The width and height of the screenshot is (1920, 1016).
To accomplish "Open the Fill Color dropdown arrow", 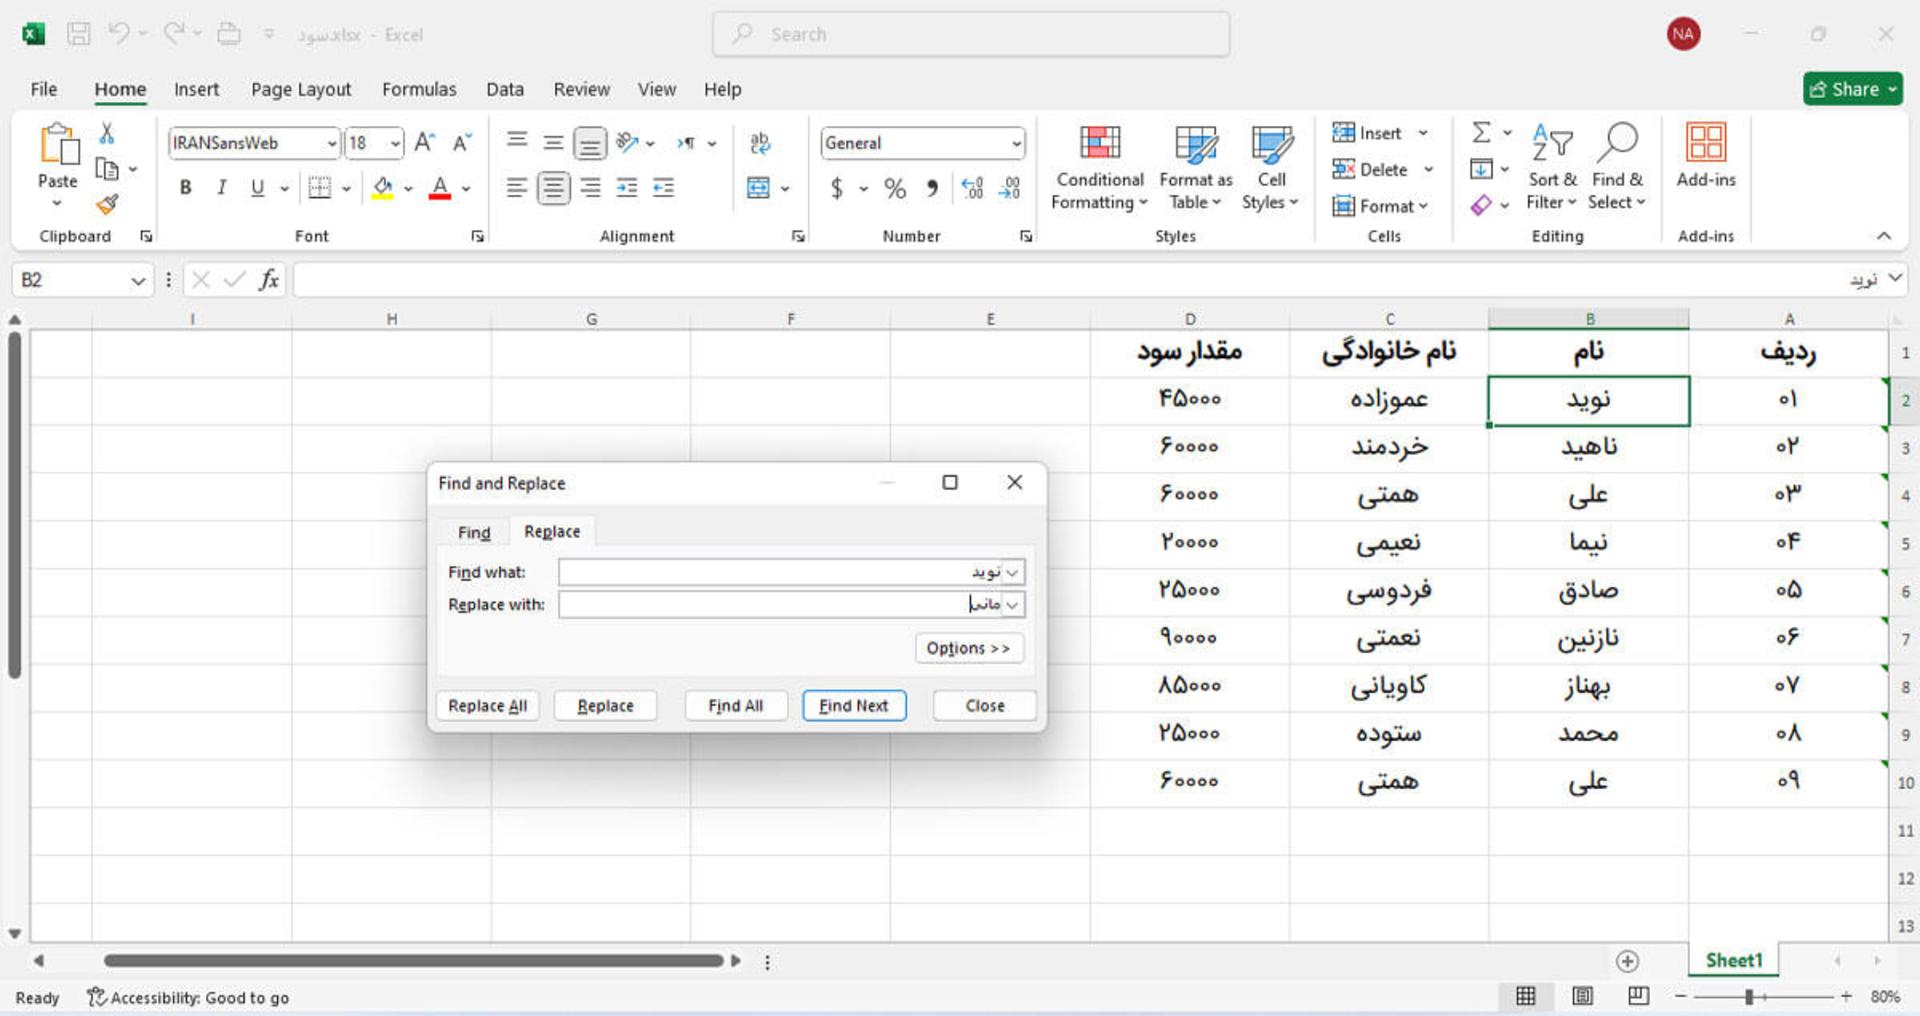I will pos(408,188).
